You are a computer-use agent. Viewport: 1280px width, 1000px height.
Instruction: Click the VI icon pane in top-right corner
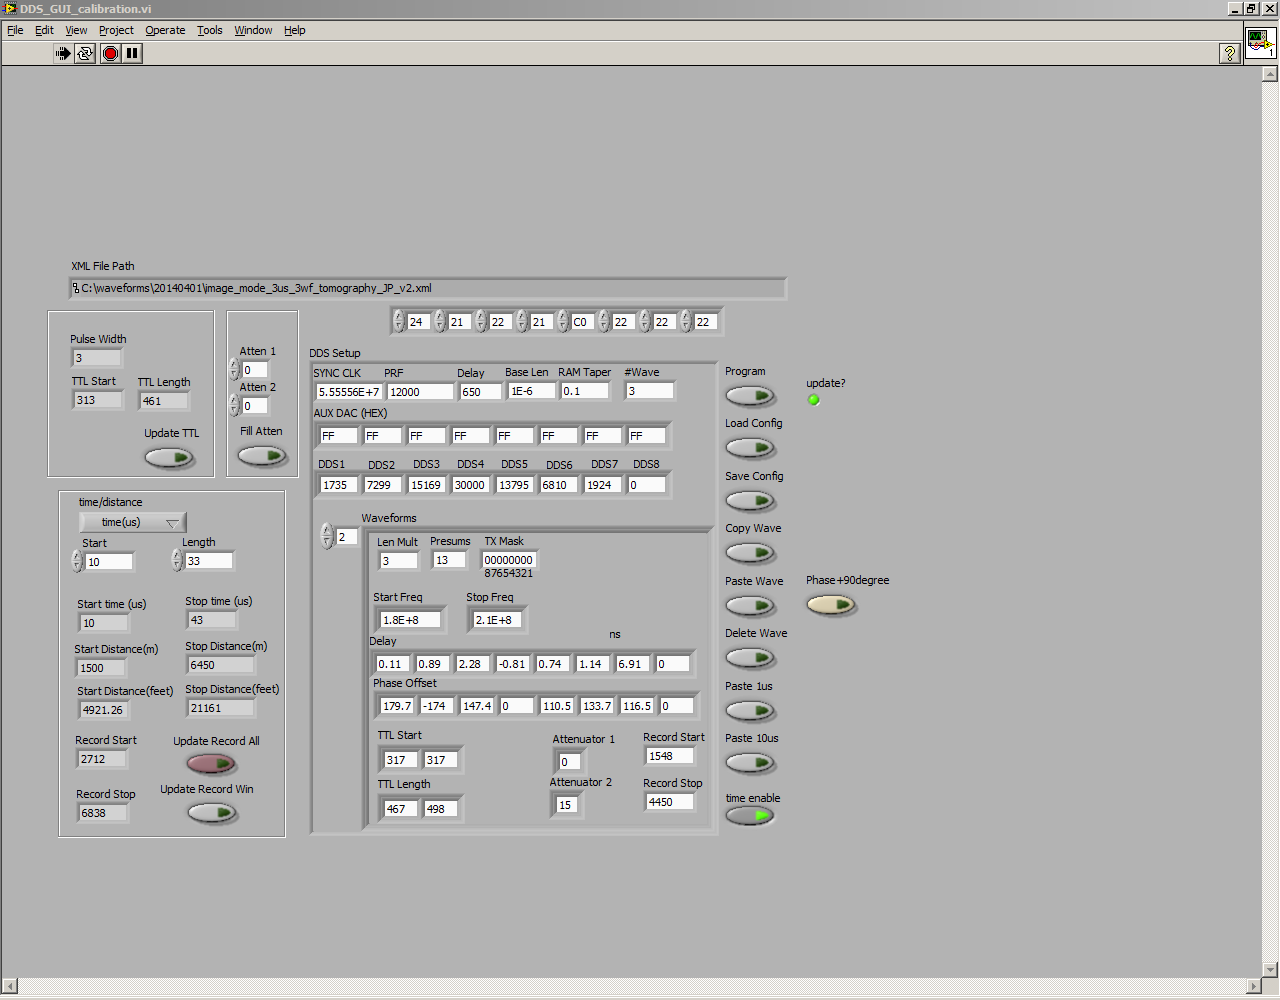point(1259,43)
